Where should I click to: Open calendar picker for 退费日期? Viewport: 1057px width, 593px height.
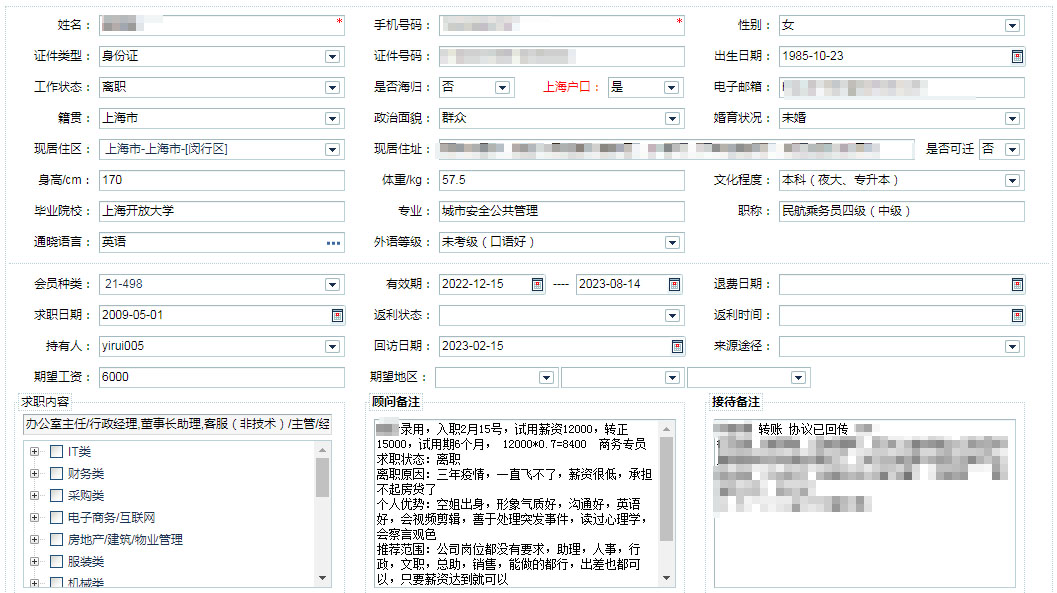1017,284
